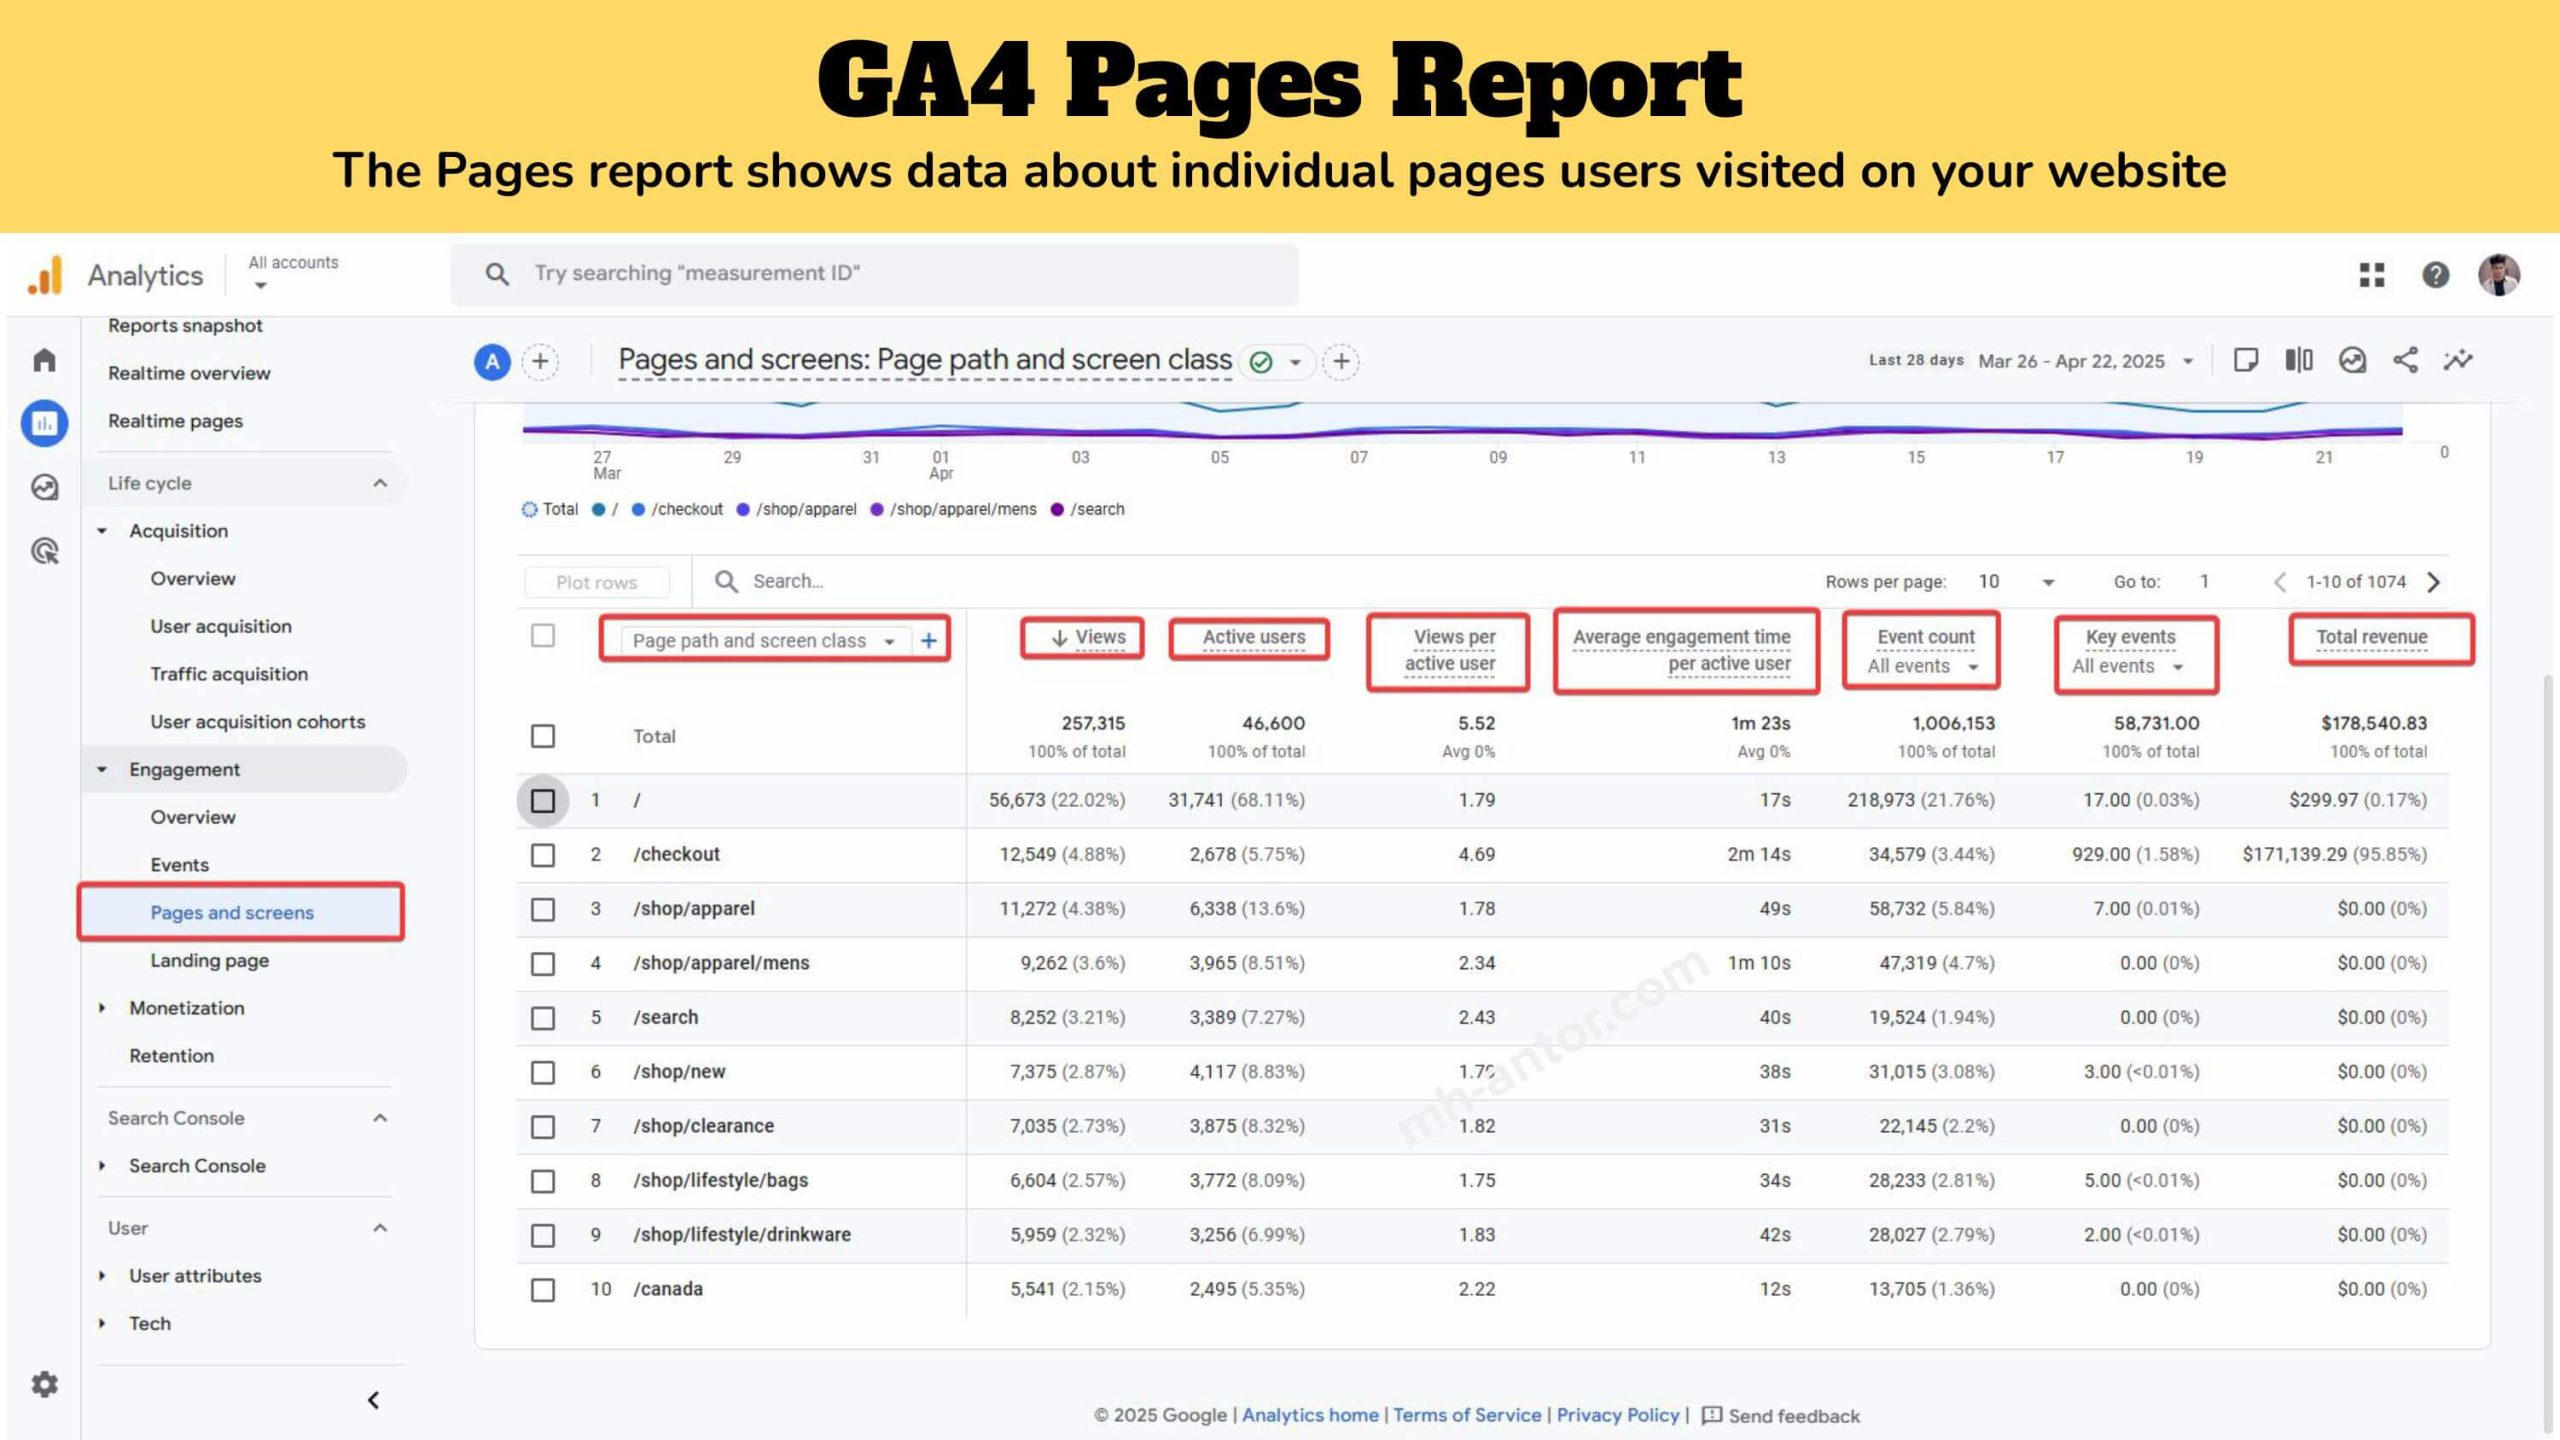
Task: Click the 'Try searching measurement ID' search field
Action: pos(874,274)
